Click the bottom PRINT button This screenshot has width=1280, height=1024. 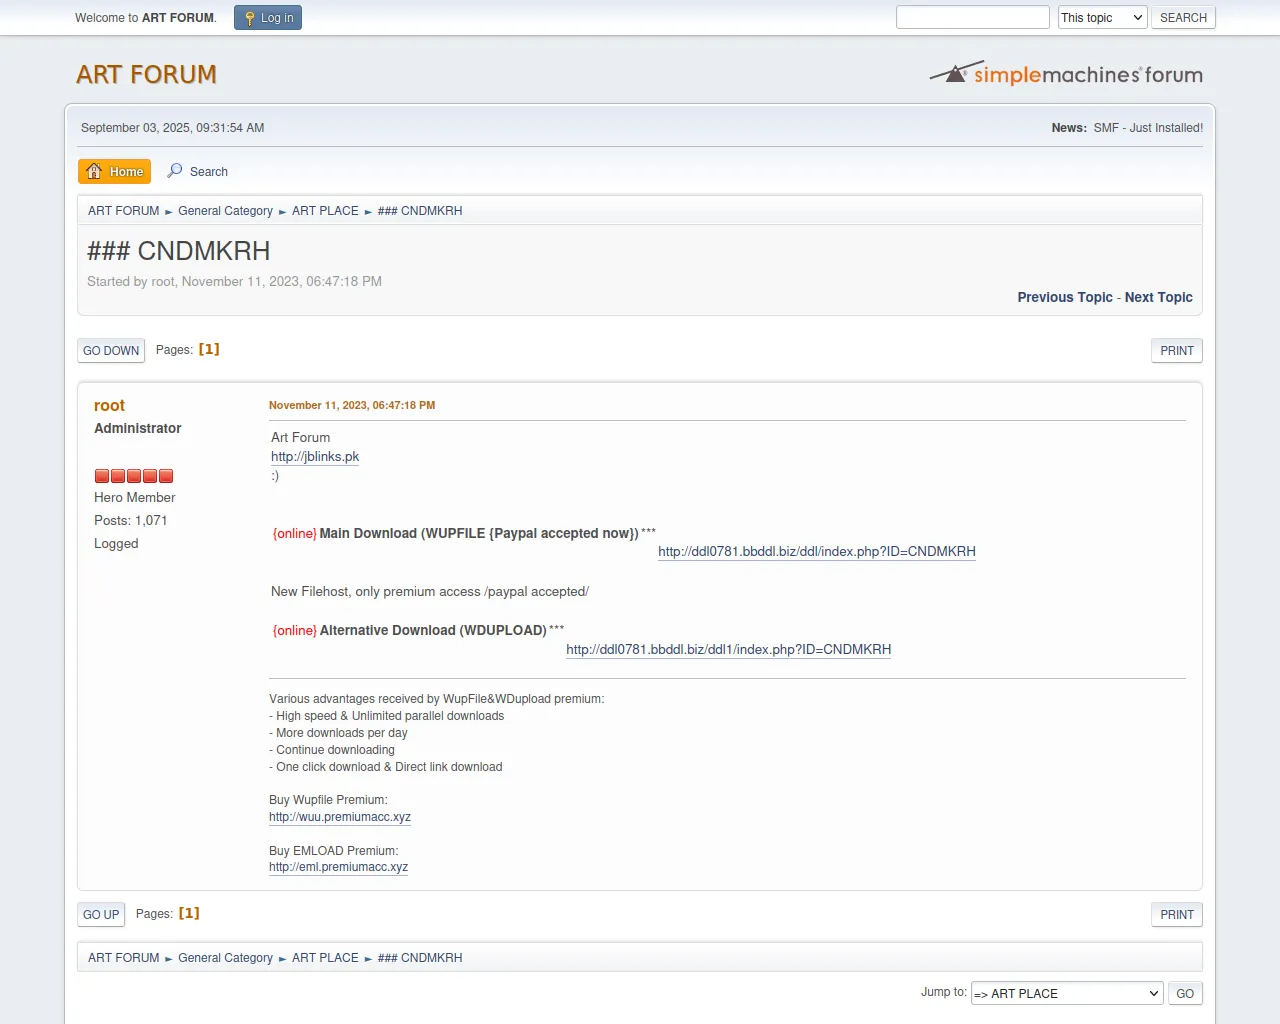coord(1177,915)
